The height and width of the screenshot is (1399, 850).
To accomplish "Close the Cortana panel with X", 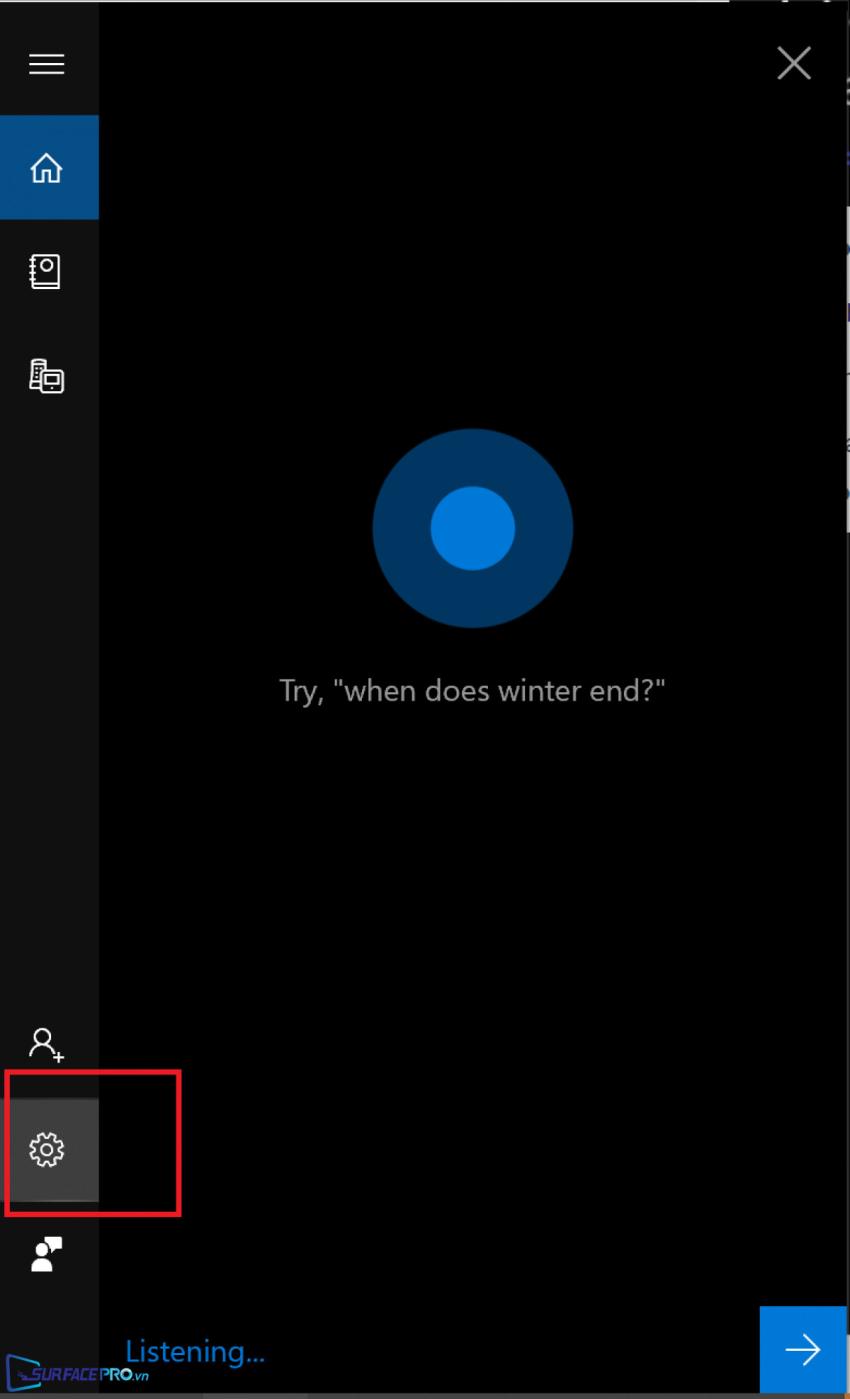I will click(794, 64).
